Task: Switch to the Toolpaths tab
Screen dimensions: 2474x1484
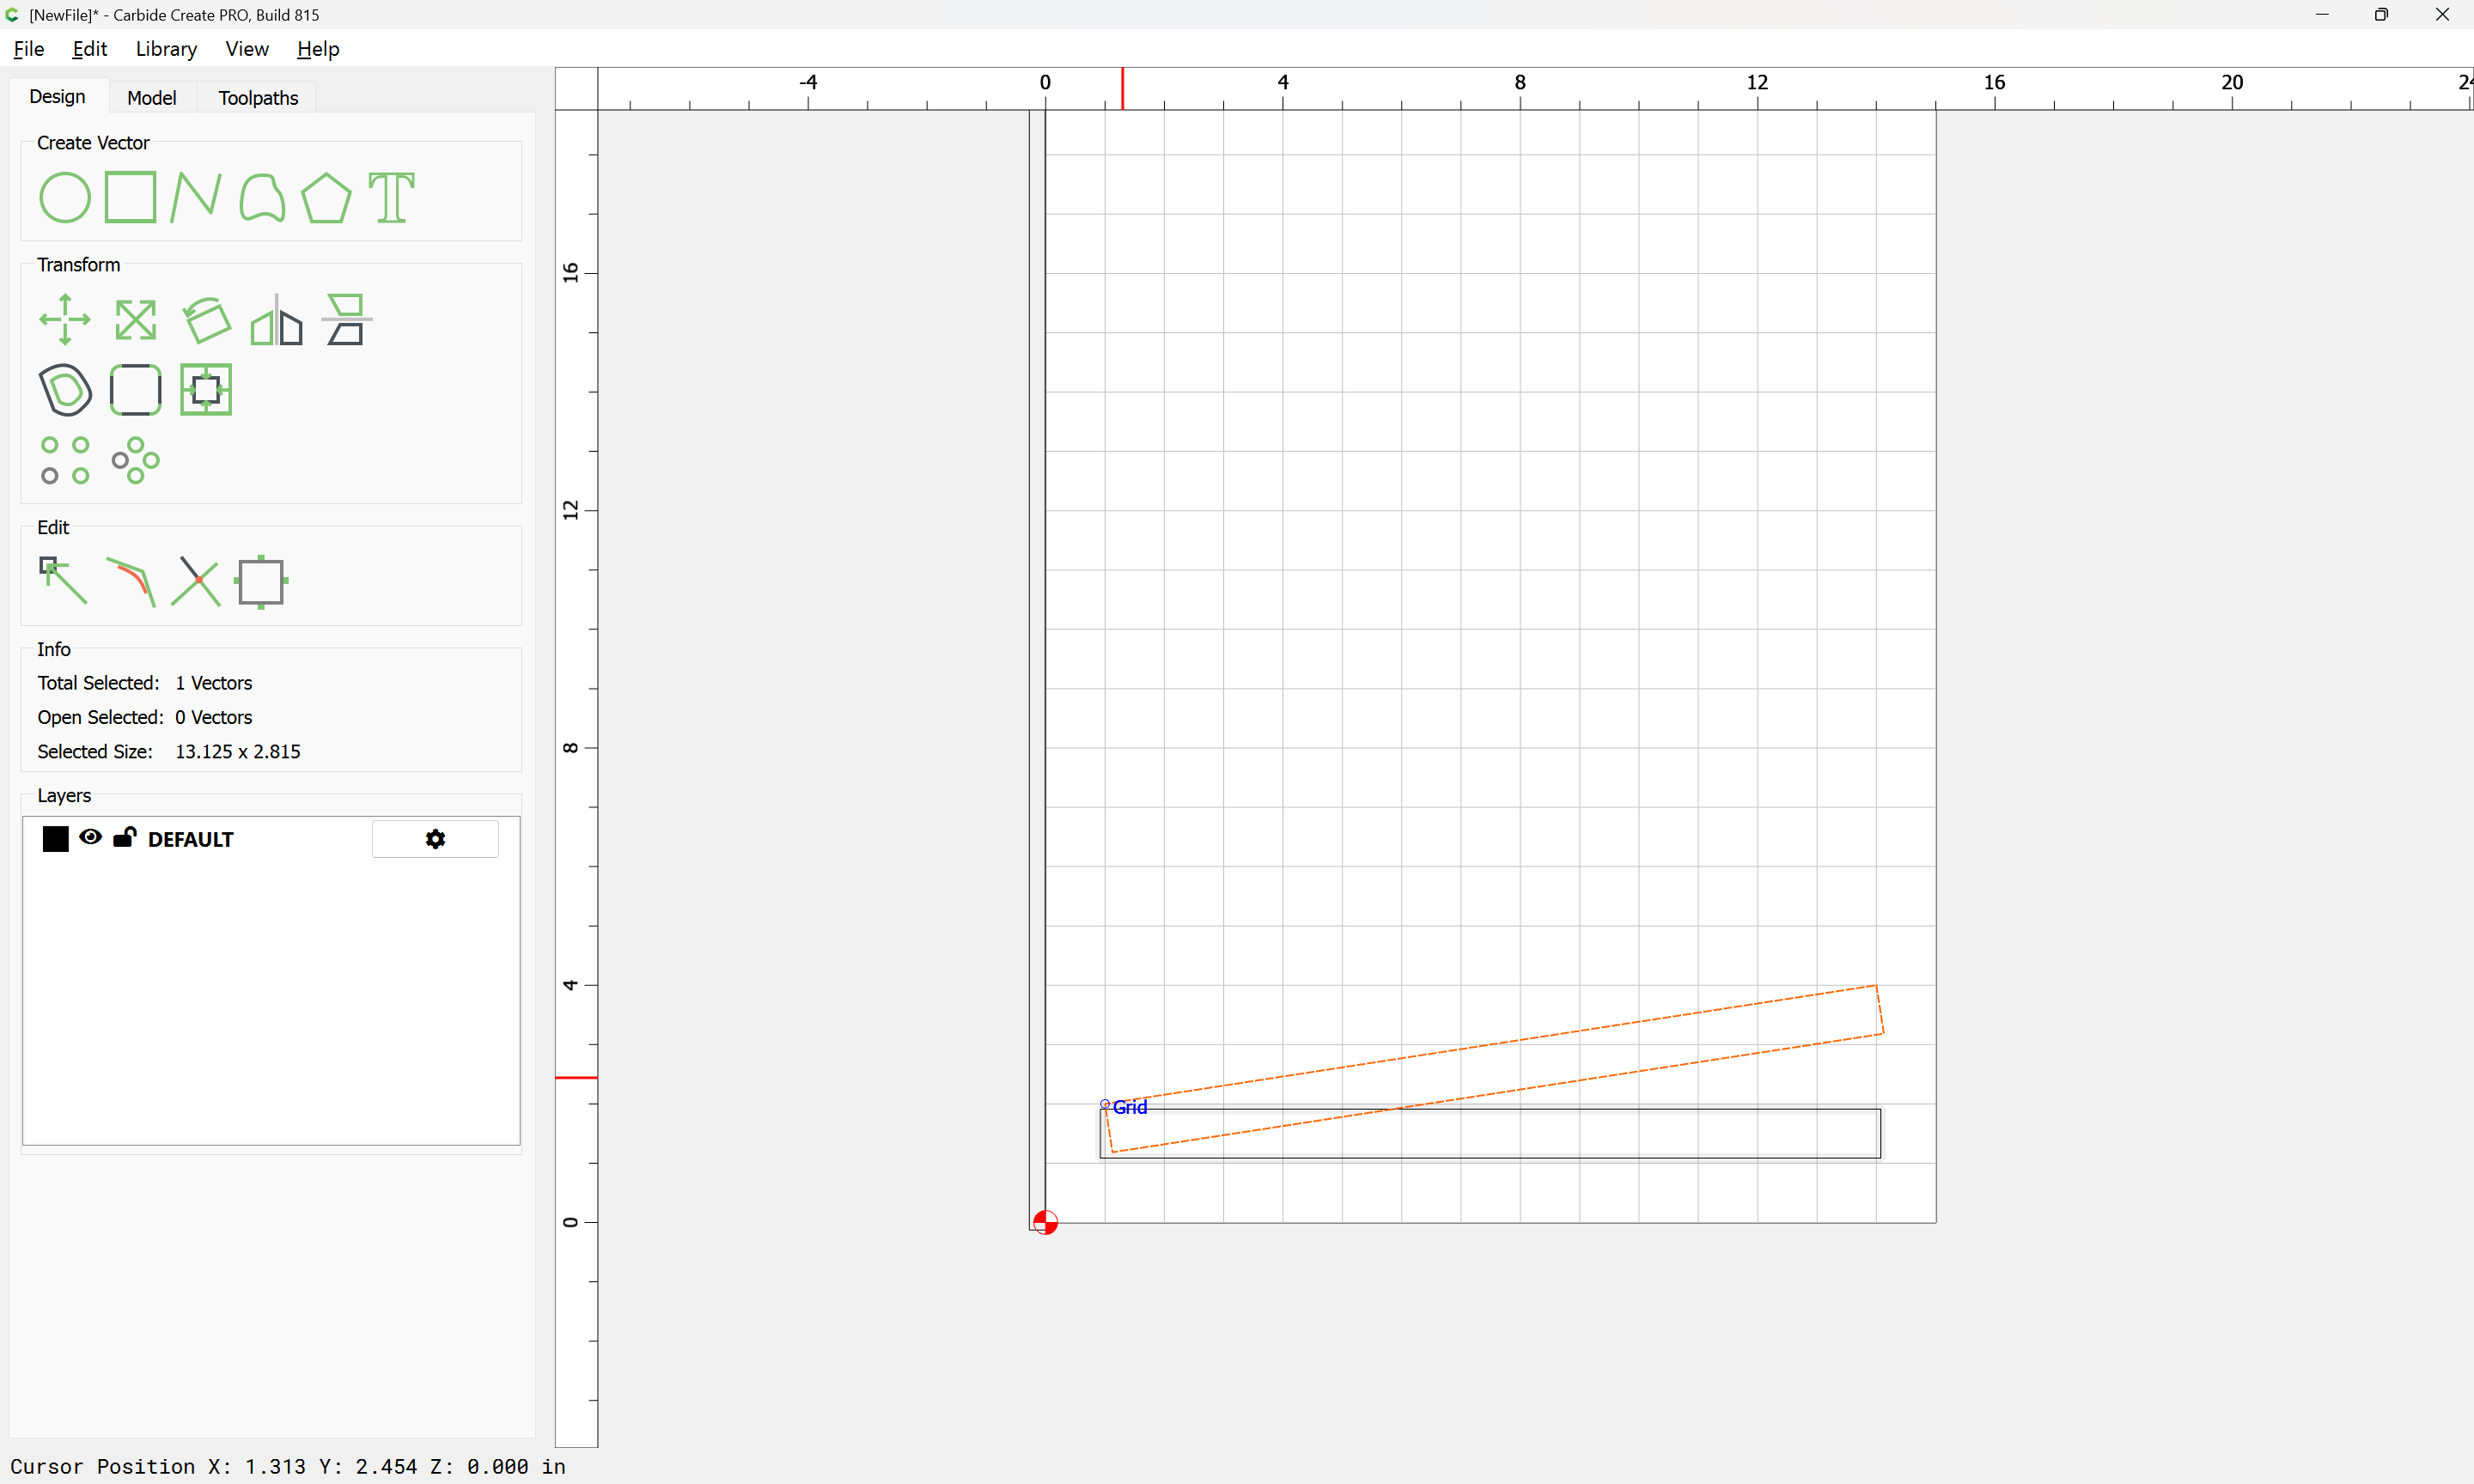Action: (x=258, y=98)
